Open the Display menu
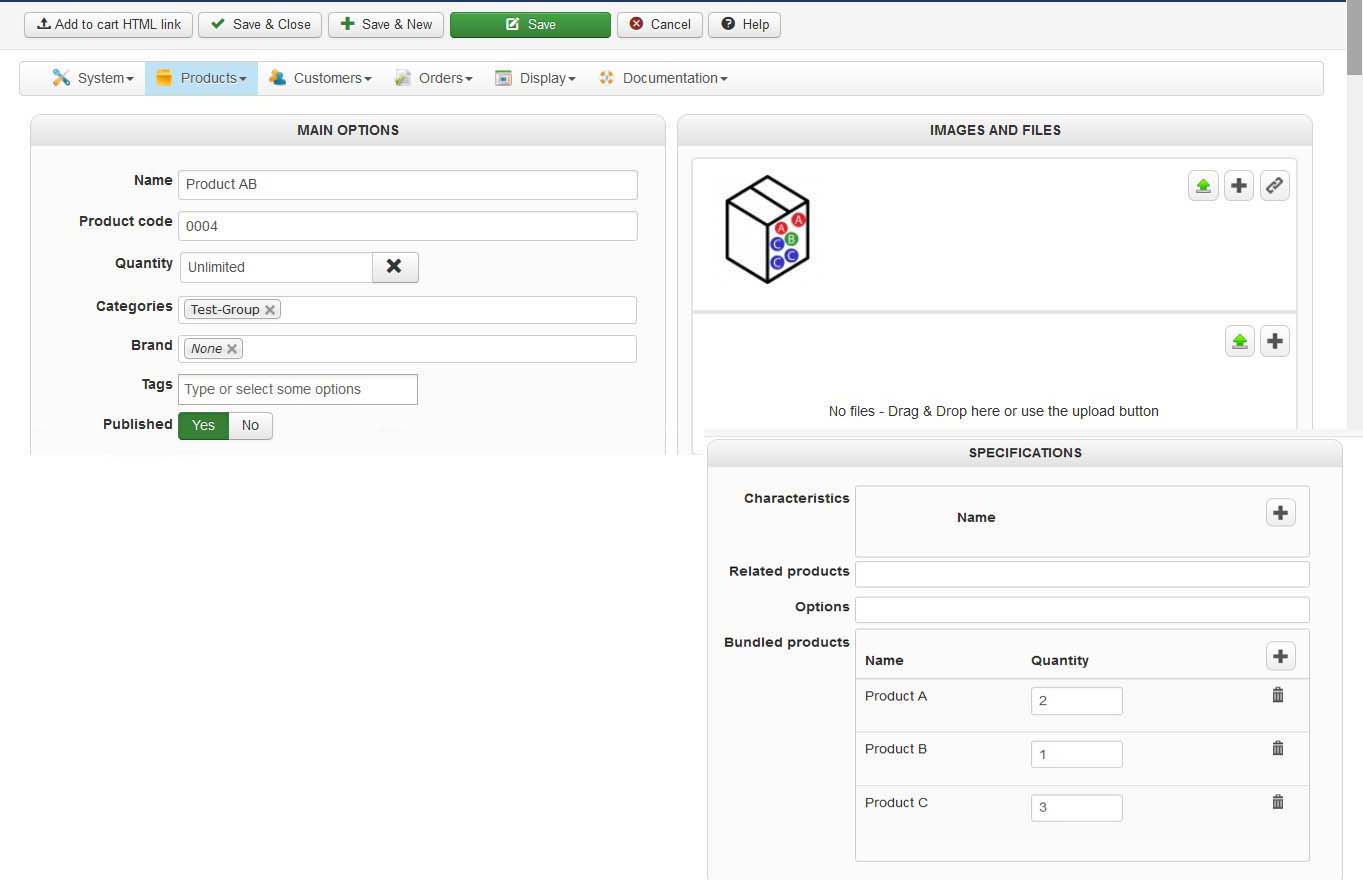Viewport: 1363px width, 880px height. click(535, 78)
